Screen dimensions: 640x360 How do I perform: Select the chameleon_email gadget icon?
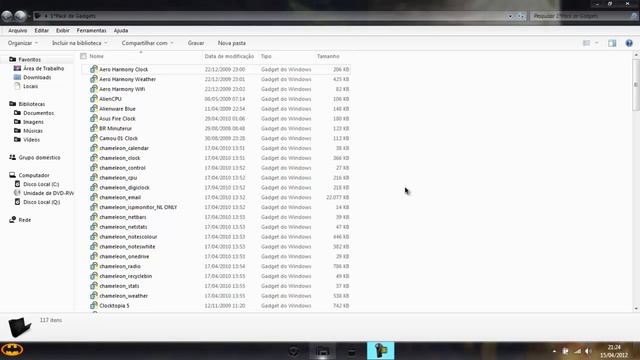(x=94, y=197)
